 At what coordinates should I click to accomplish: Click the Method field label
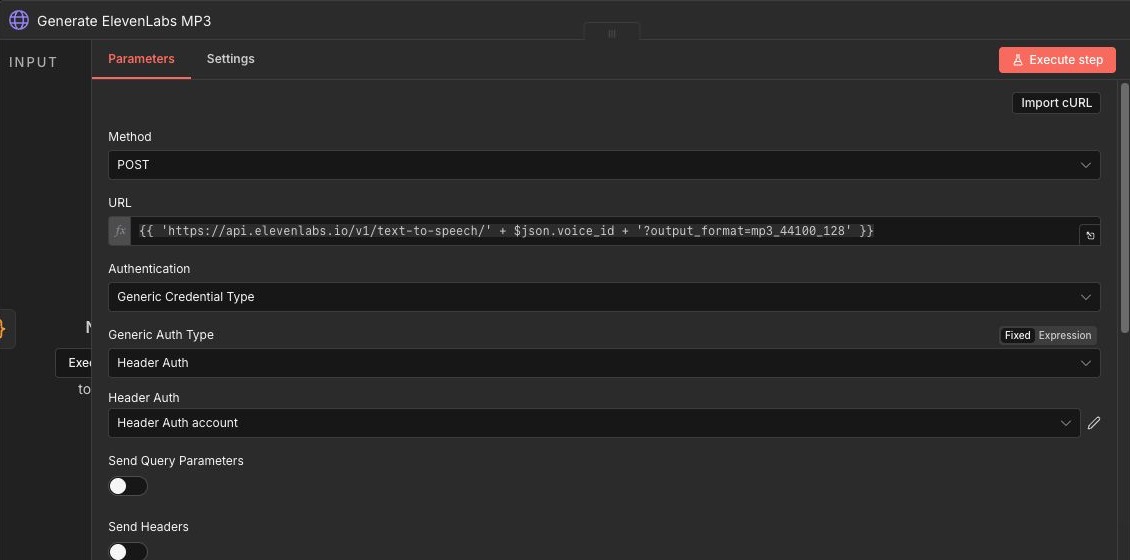pyautogui.click(x=130, y=137)
